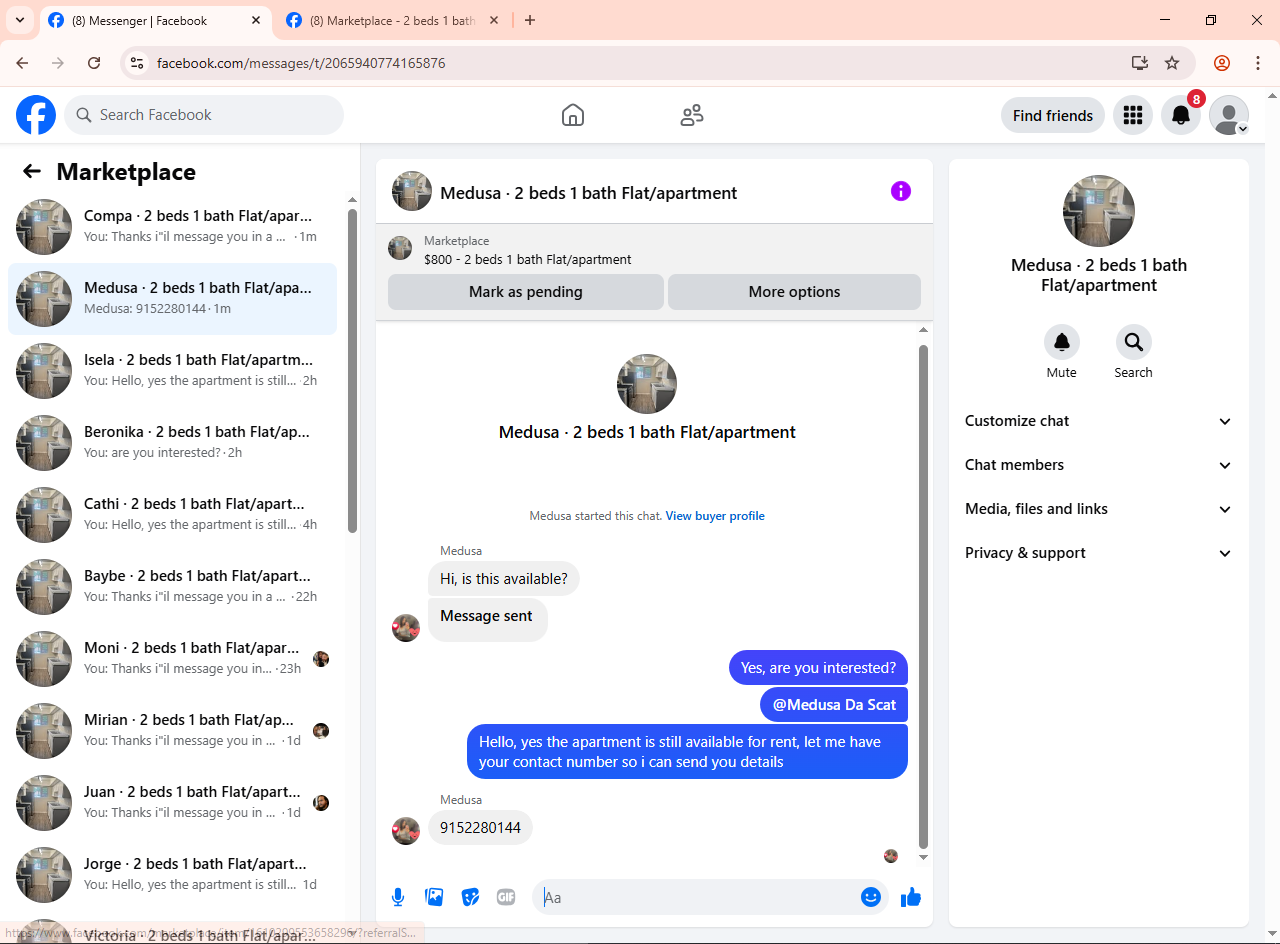
Task: Click Medusa's avatar beside the phone number
Action: tap(406, 831)
